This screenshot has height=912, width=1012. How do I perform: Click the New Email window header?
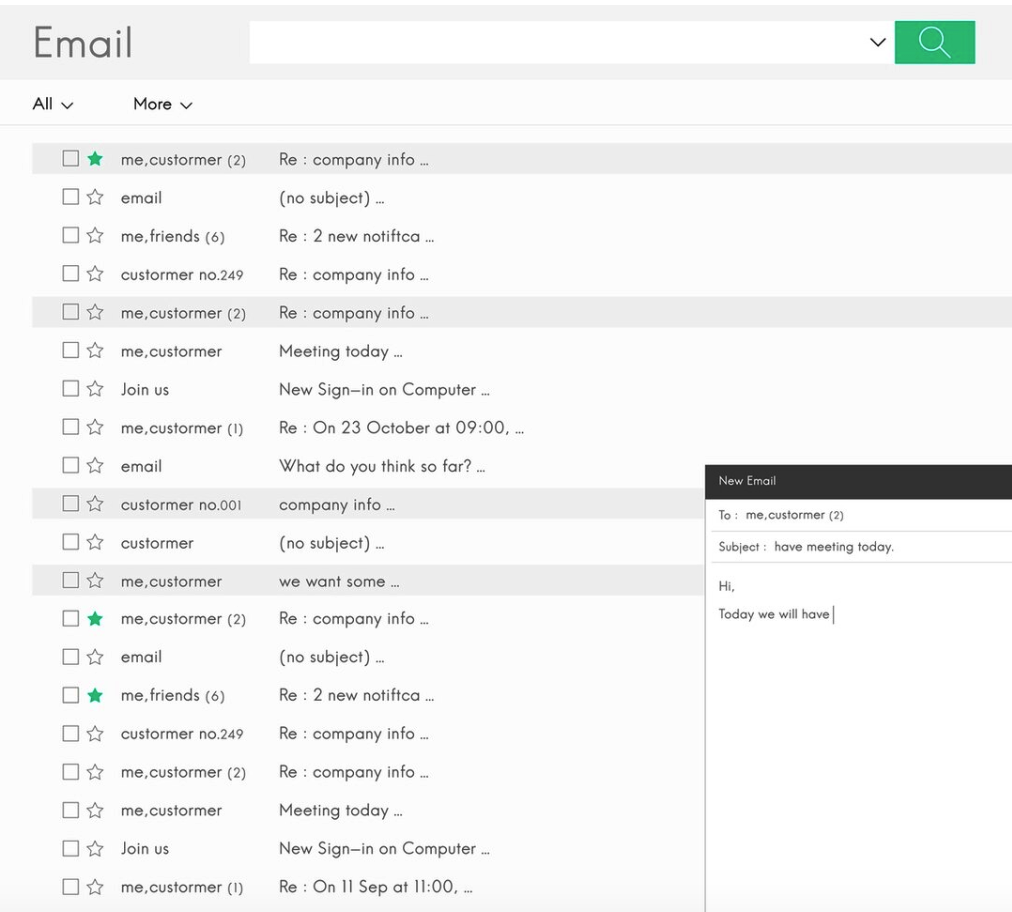858,481
